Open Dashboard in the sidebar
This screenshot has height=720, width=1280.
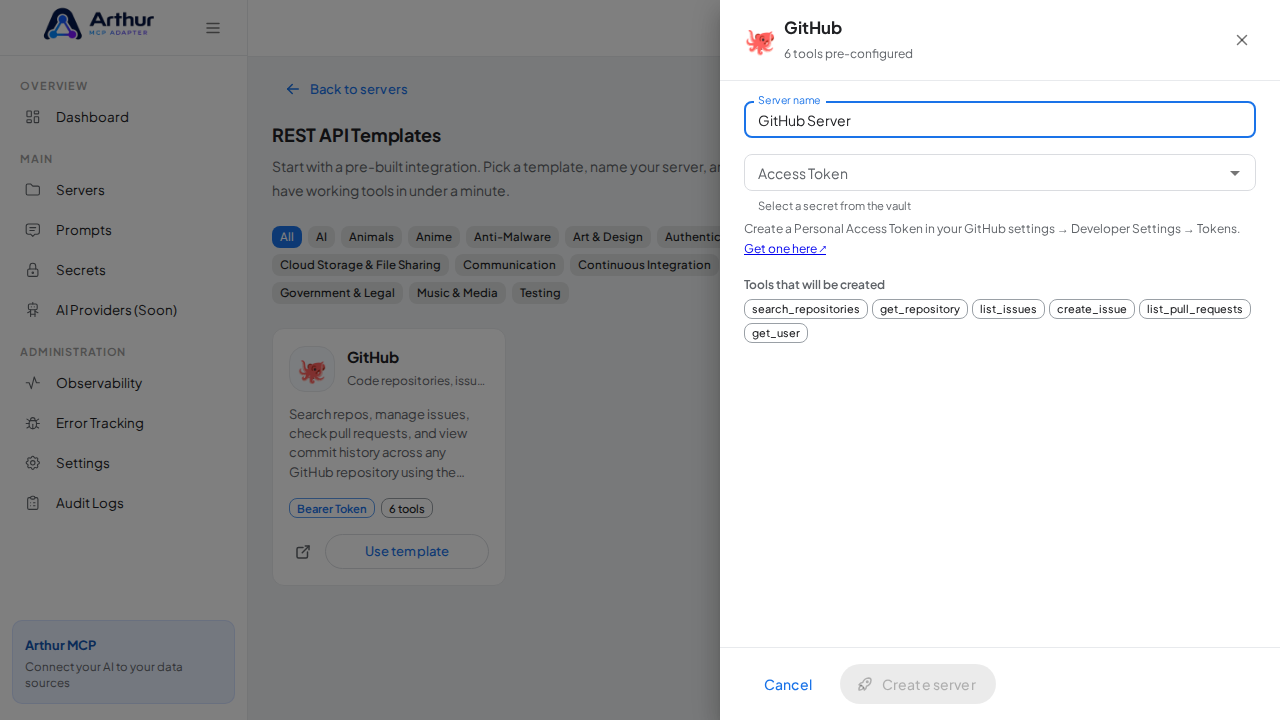(124, 117)
